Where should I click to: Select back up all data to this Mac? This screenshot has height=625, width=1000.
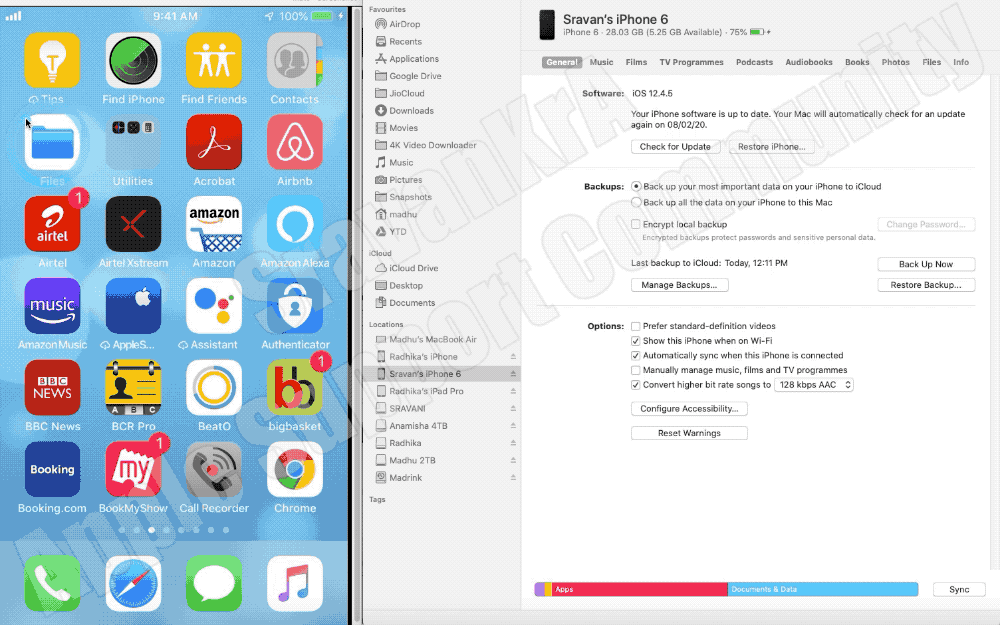(636, 202)
